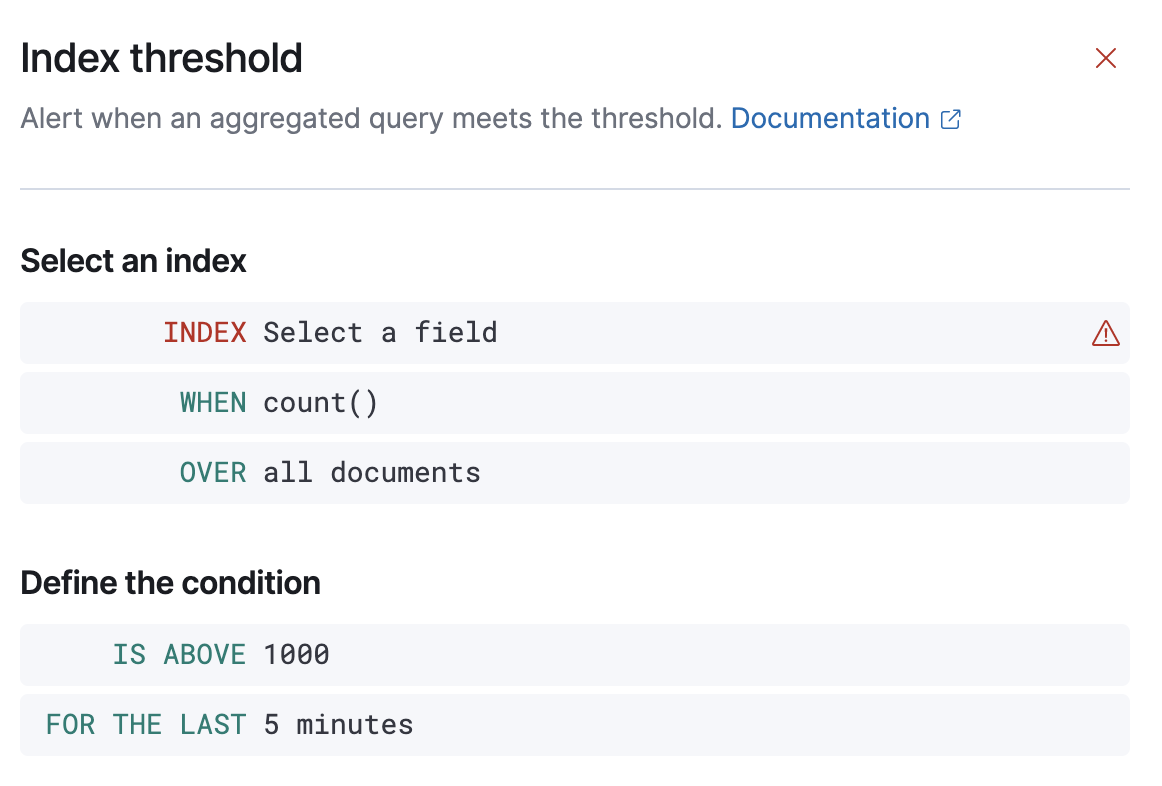The height and width of the screenshot is (786, 1162).
Task: Expand the WHEN count() expression
Action: (x=574, y=403)
